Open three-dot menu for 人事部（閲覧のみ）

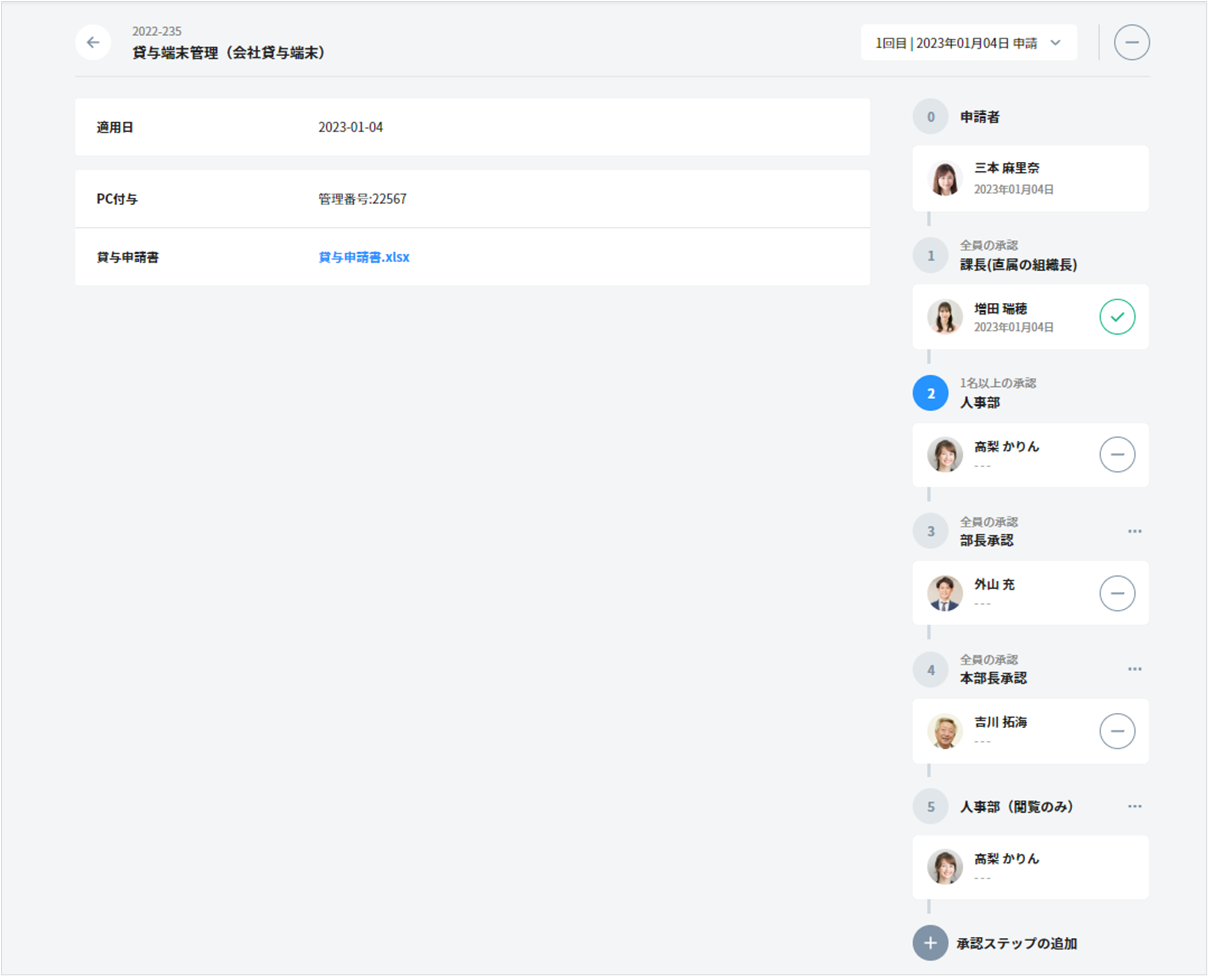pyautogui.click(x=1134, y=806)
